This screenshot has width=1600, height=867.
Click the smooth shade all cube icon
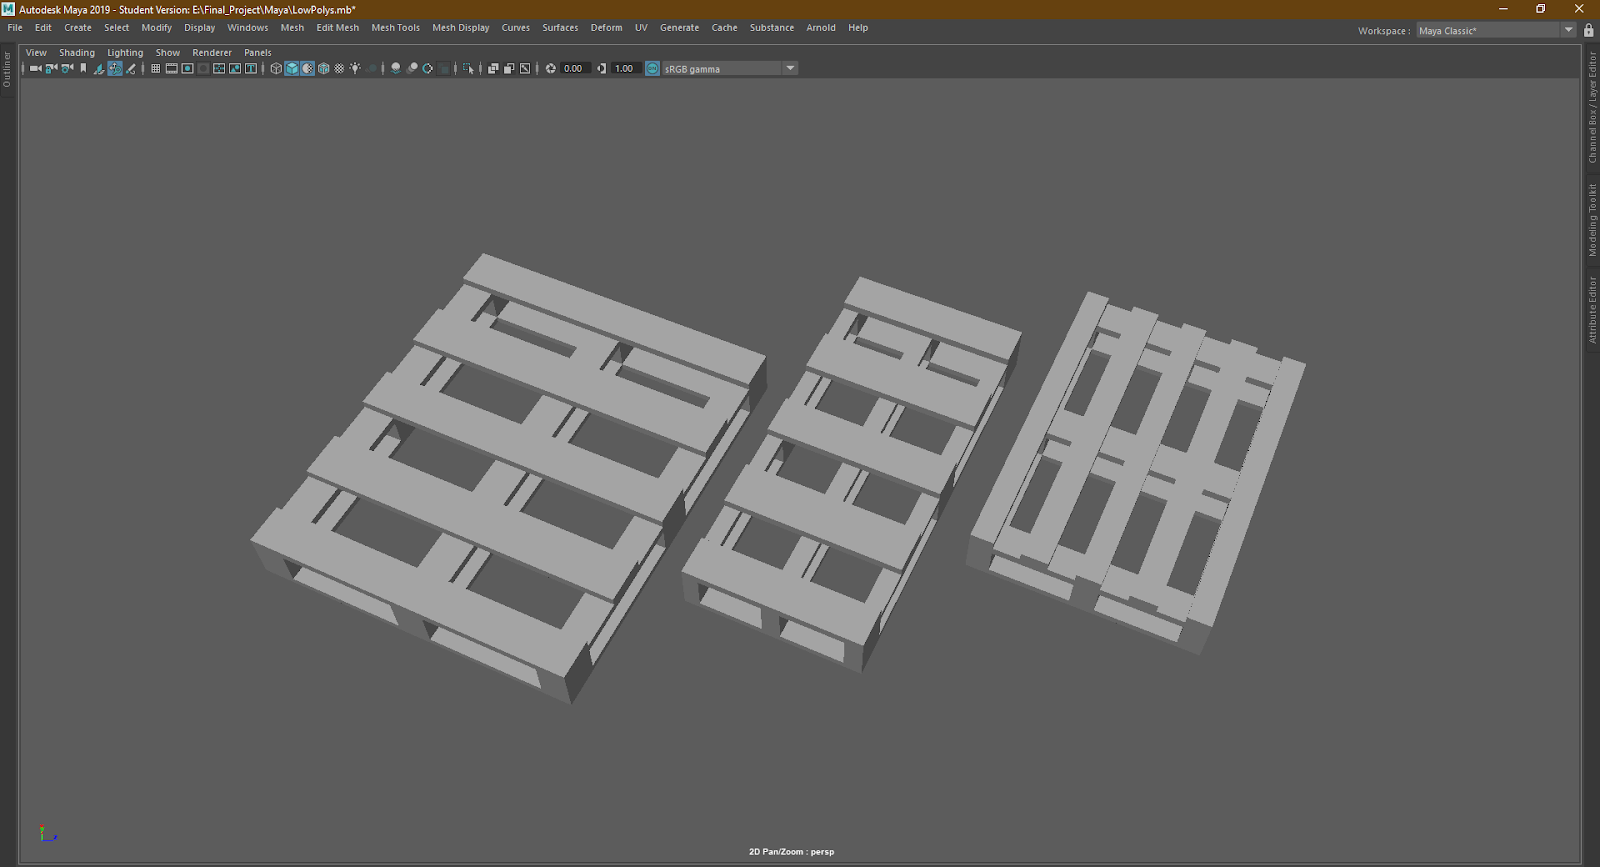click(292, 69)
